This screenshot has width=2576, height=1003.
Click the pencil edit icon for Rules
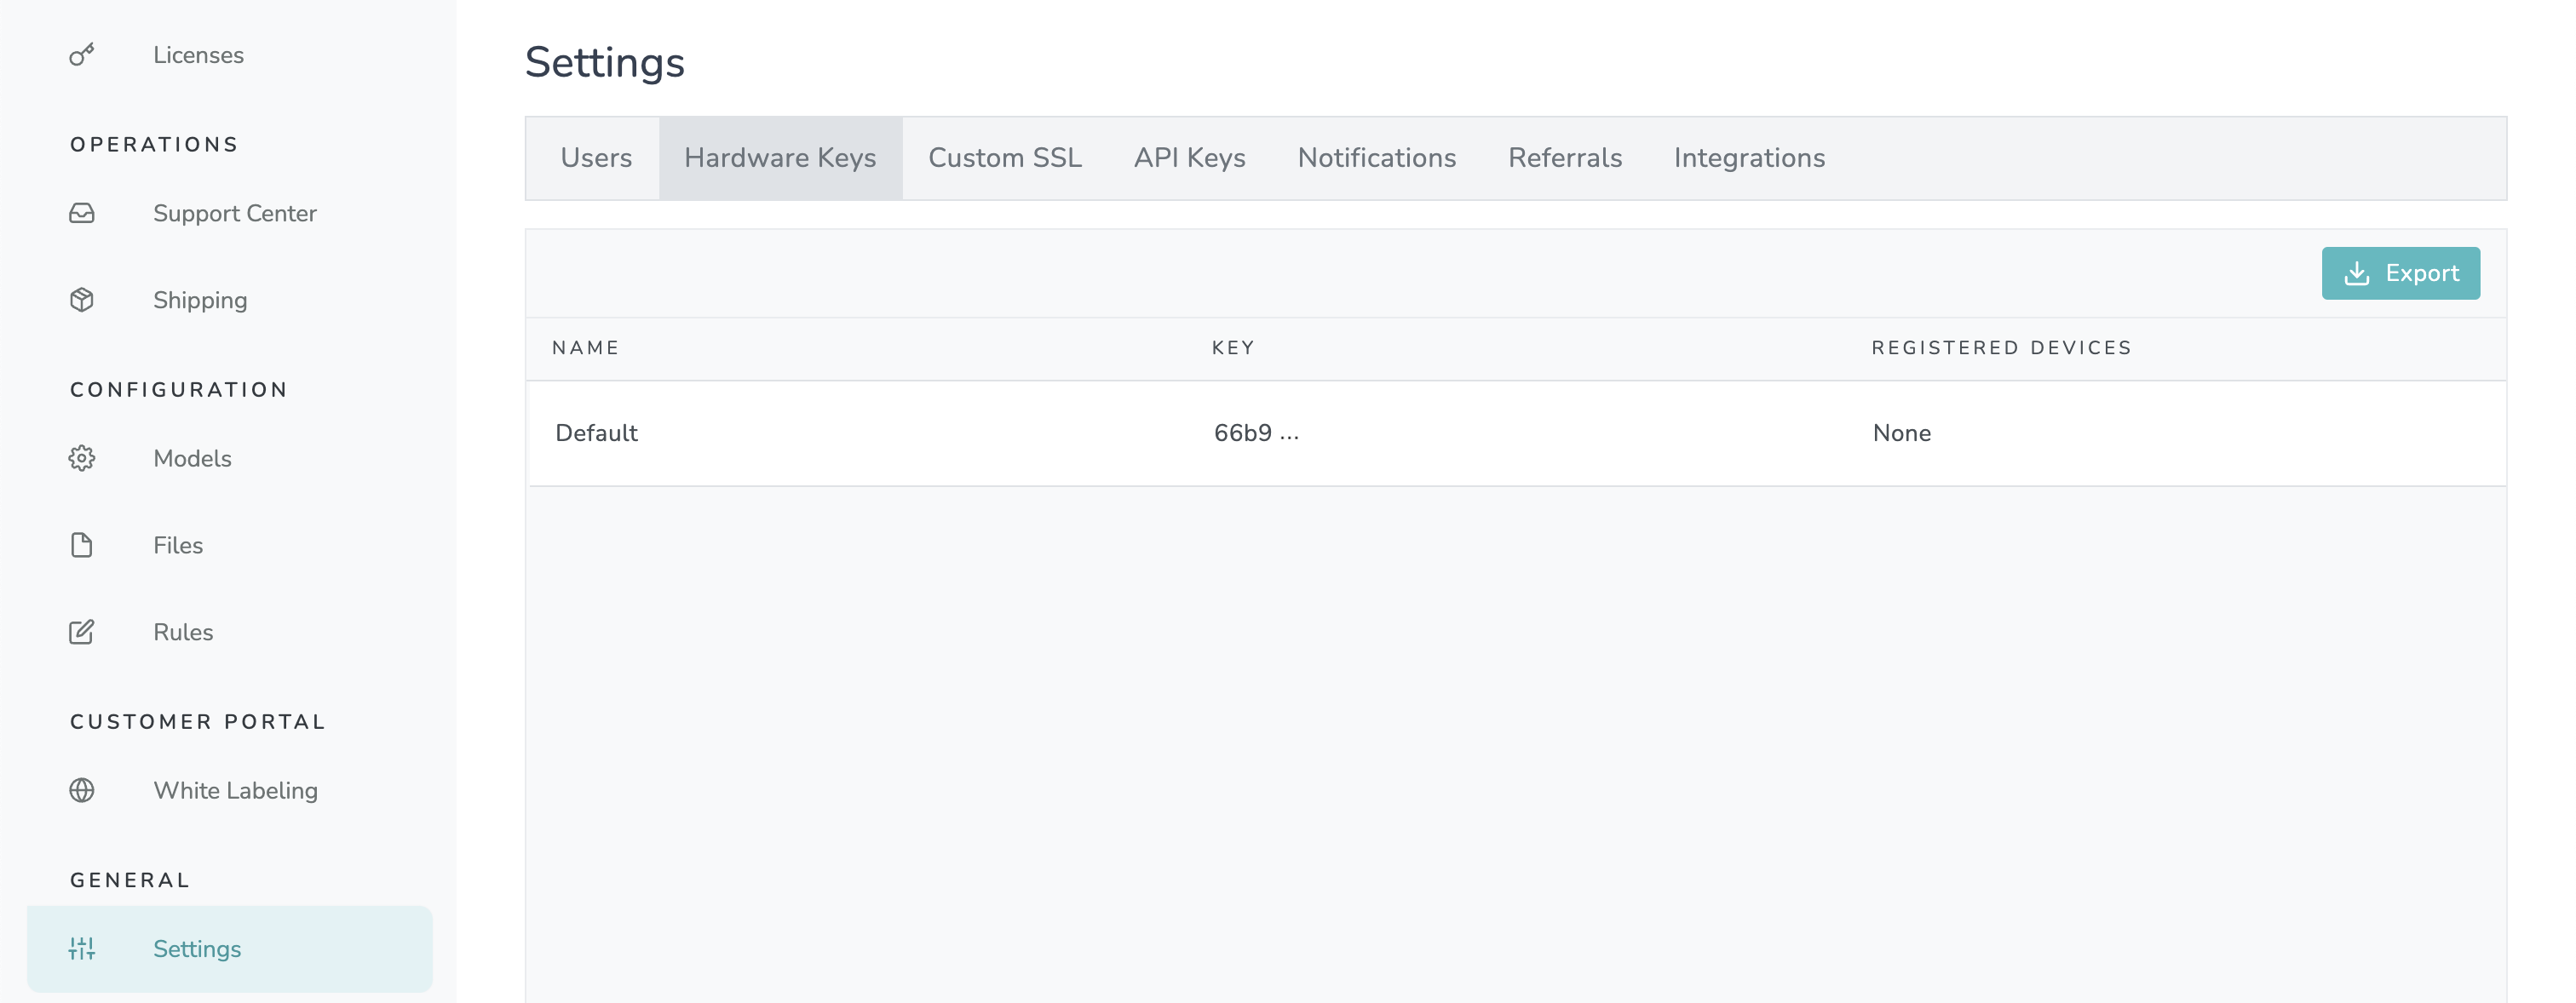click(82, 632)
